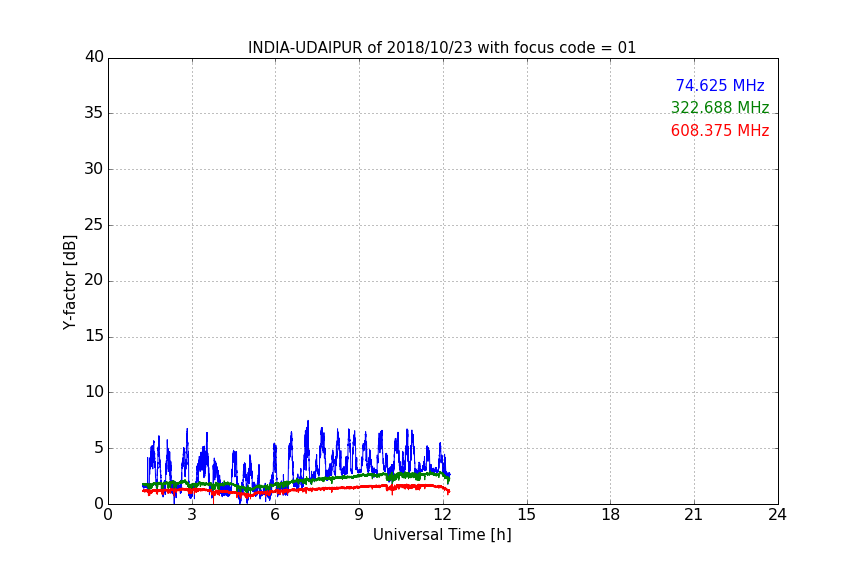Click the x-axis tick label 6

[x=276, y=515]
